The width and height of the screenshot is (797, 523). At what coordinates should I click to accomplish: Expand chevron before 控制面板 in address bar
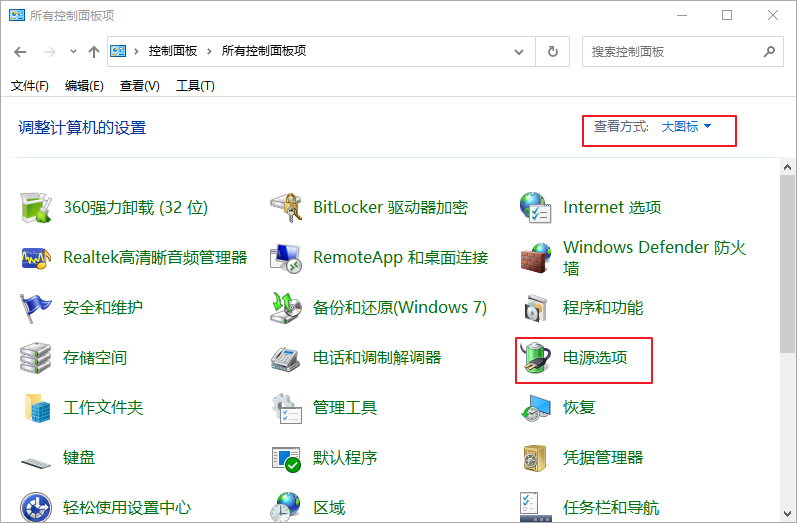[136, 51]
